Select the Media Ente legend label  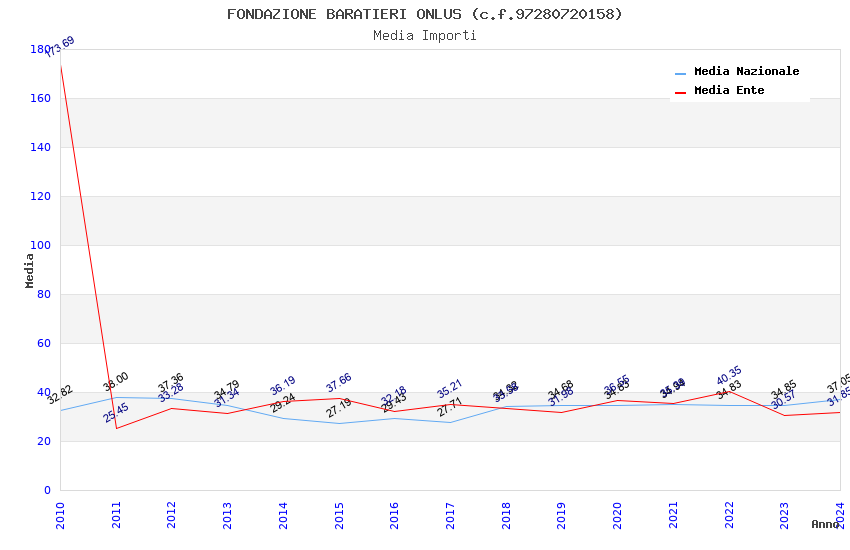point(729,90)
